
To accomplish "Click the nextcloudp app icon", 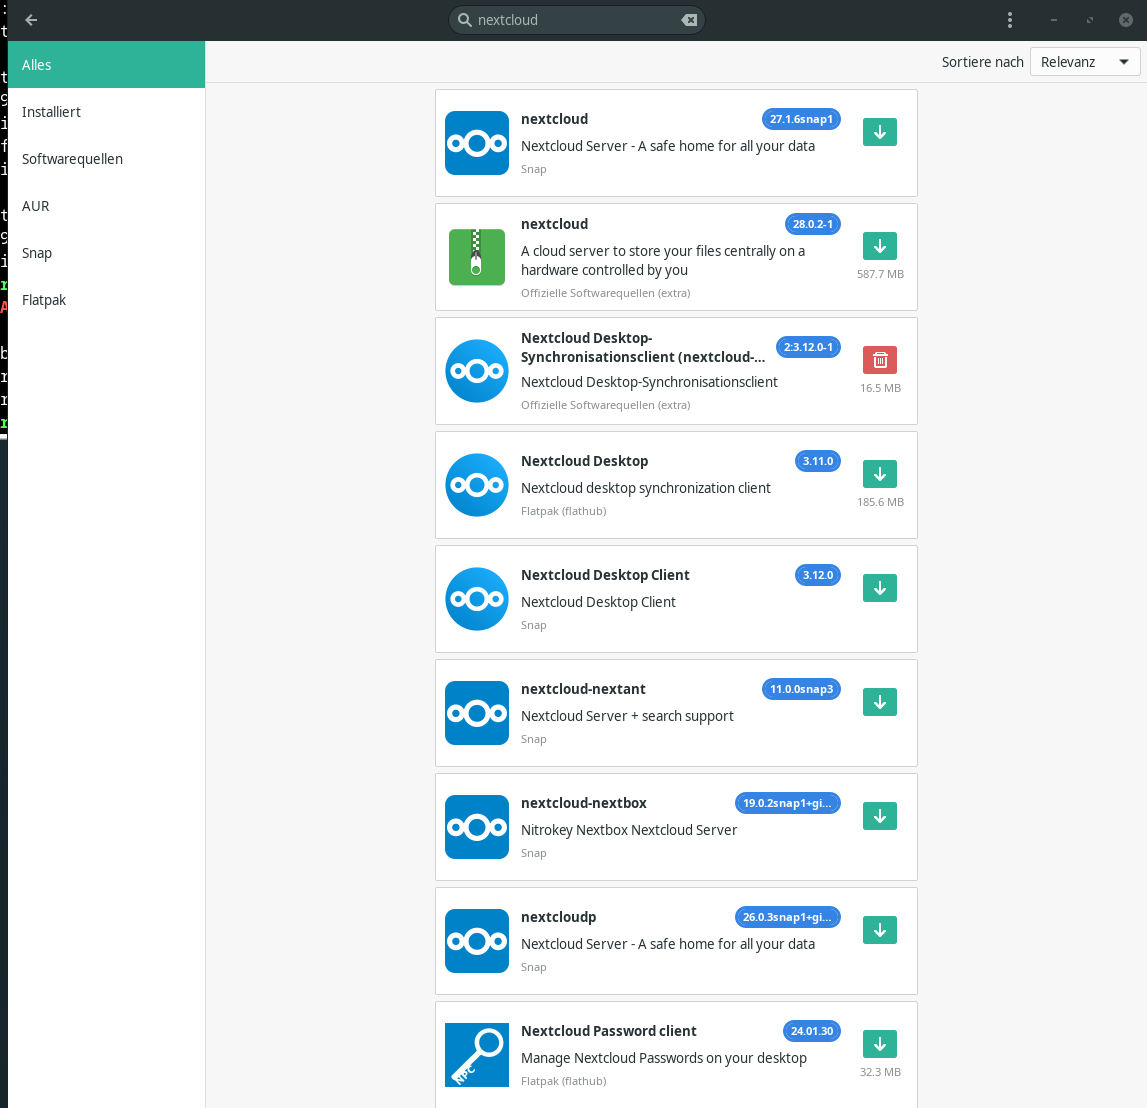I will pyautogui.click(x=477, y=941).
